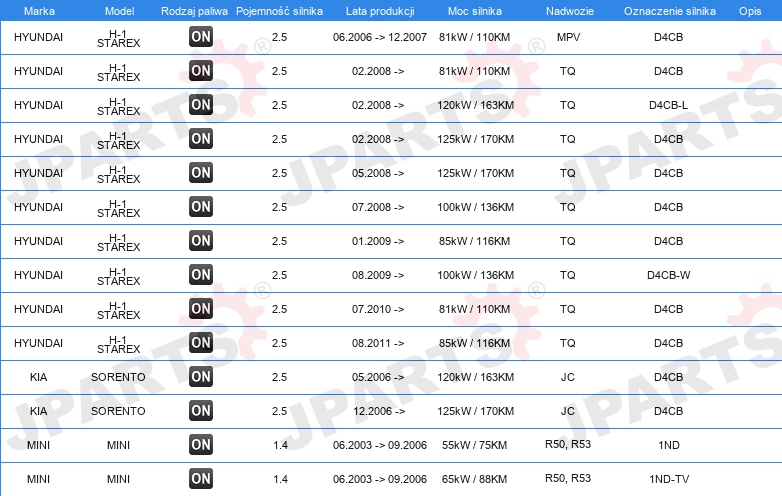The height and width of the screenshot is (496, 782).
Task: Select the Rodzaj paliwa header
Action: (x=194, y=11)
